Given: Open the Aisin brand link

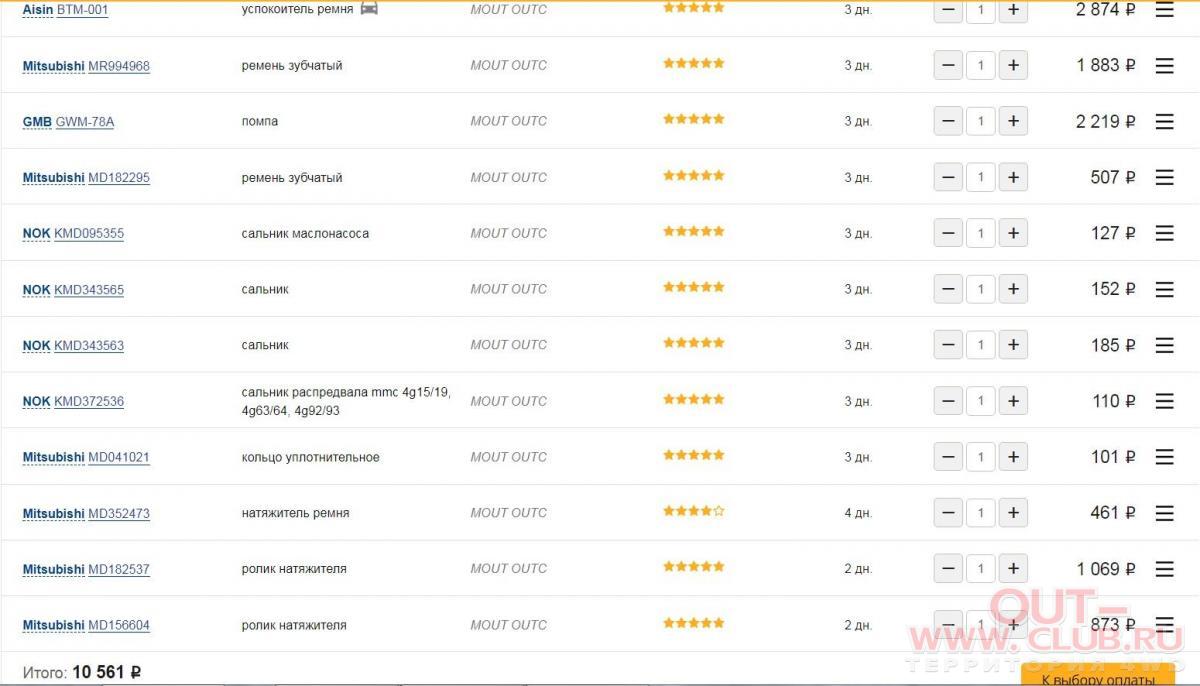Looking at the screenshot, I should click(x=38, y=9).
